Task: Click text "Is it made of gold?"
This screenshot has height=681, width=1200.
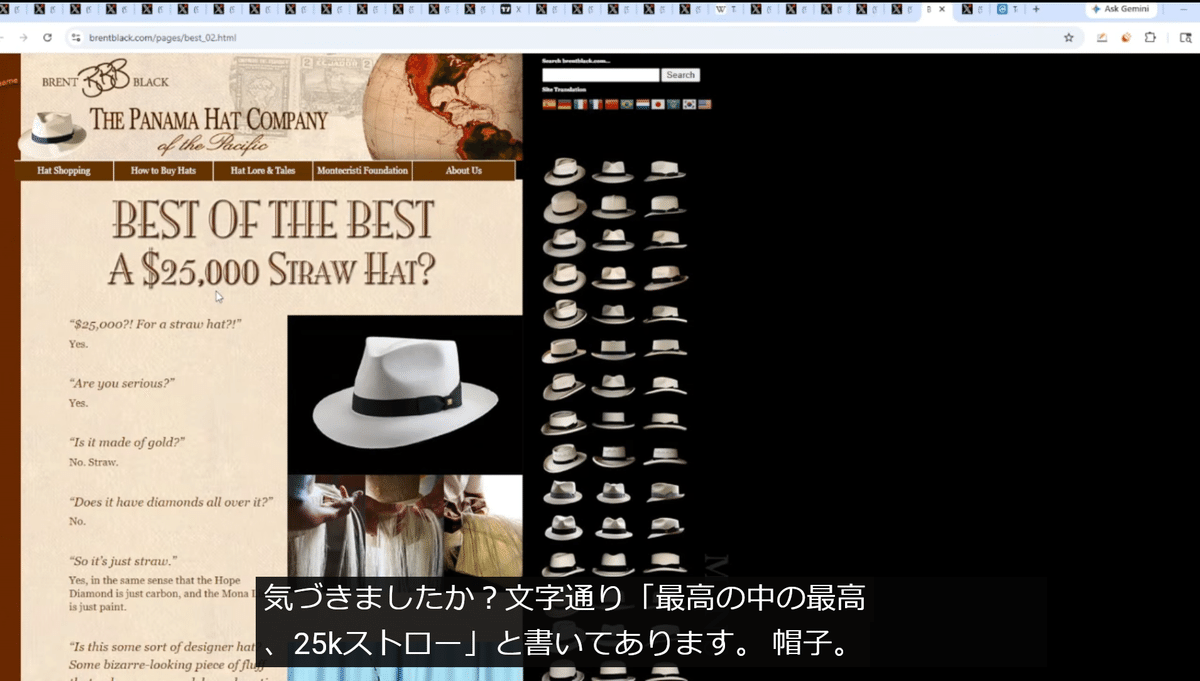Action: (127, 442)
